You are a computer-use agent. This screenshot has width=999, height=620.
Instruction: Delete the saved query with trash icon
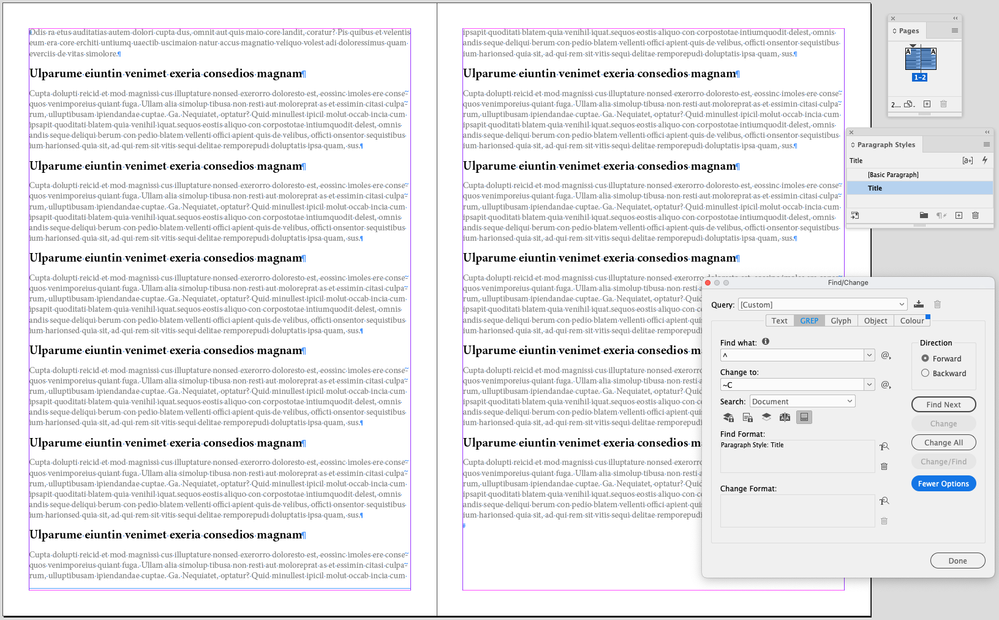[937, 304]
